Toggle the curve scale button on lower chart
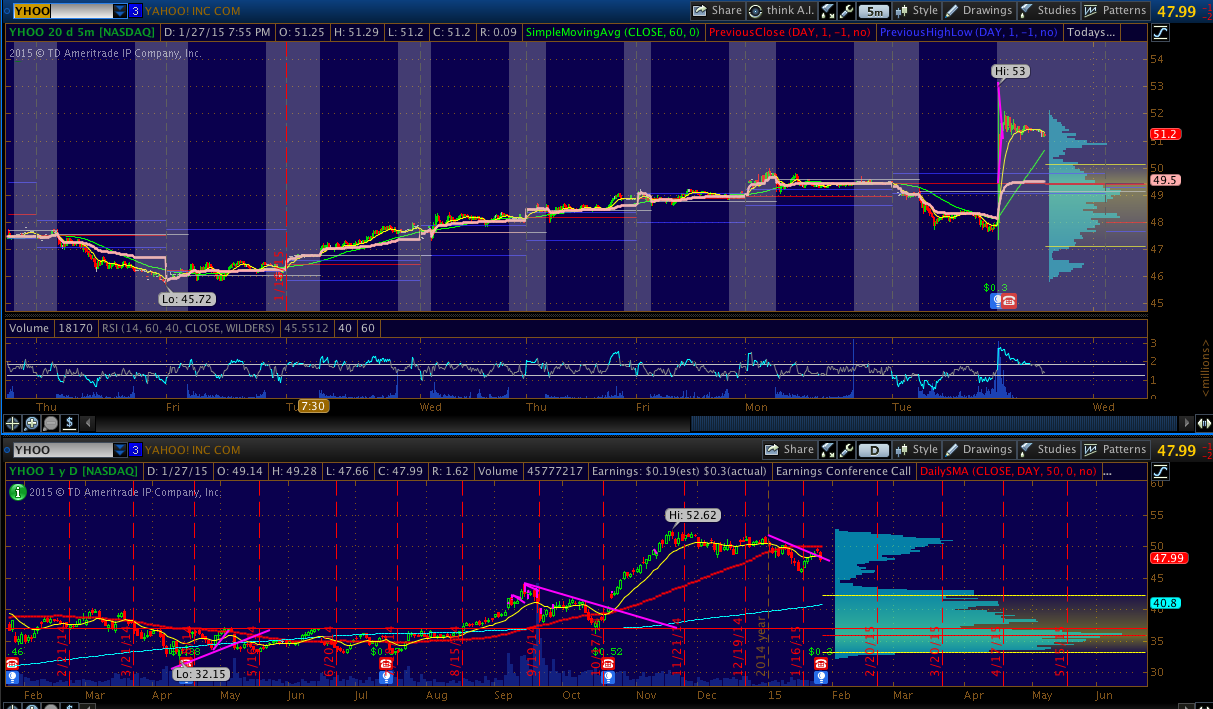The image size is (1213, 709). click(x=1160, y=471)
